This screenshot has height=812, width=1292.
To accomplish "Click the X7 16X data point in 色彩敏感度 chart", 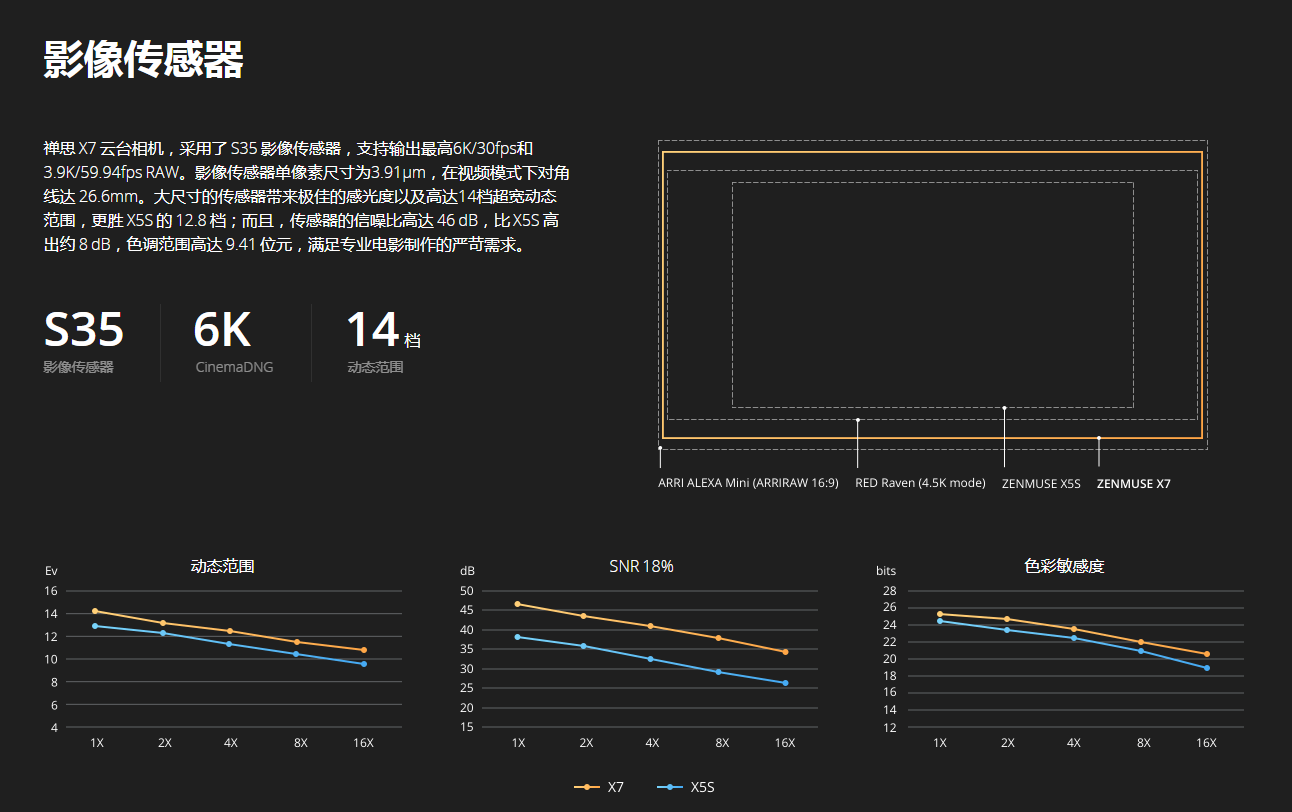I will pyautogui.click(x=1207, y=654).
